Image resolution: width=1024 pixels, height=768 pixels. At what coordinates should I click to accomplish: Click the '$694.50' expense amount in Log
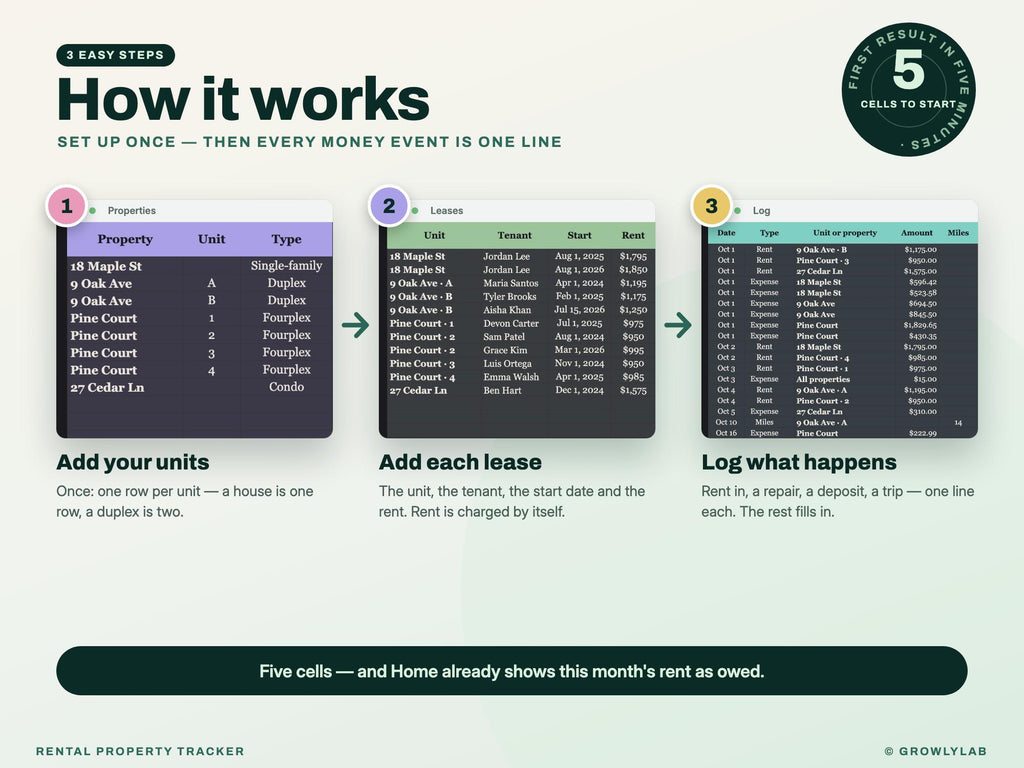point(922,304)
